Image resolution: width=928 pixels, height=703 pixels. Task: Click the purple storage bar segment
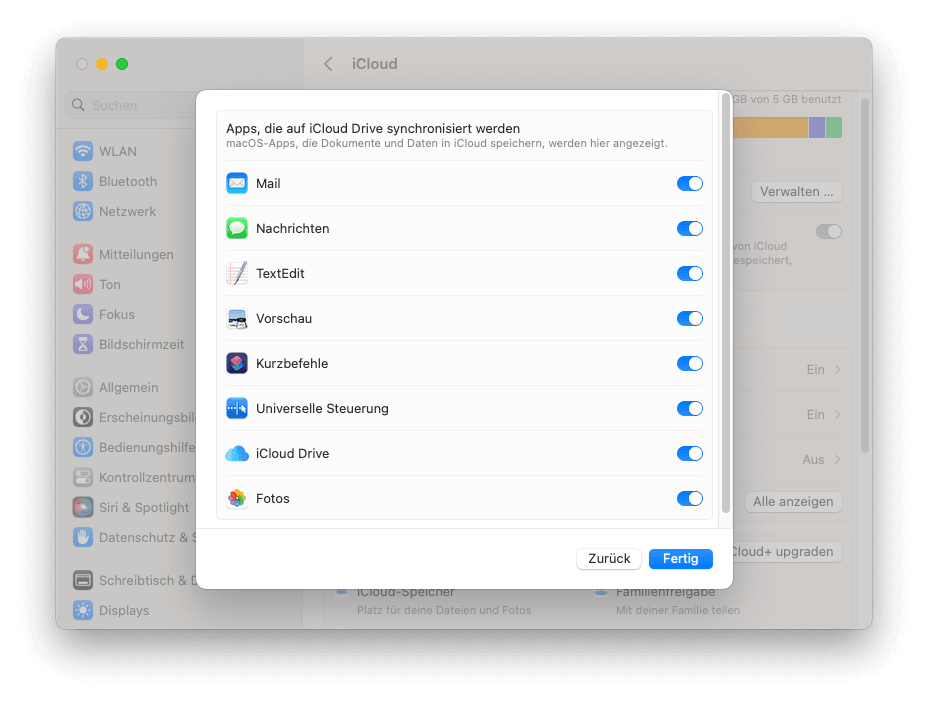pyautogui.click(x=817, y=127)
